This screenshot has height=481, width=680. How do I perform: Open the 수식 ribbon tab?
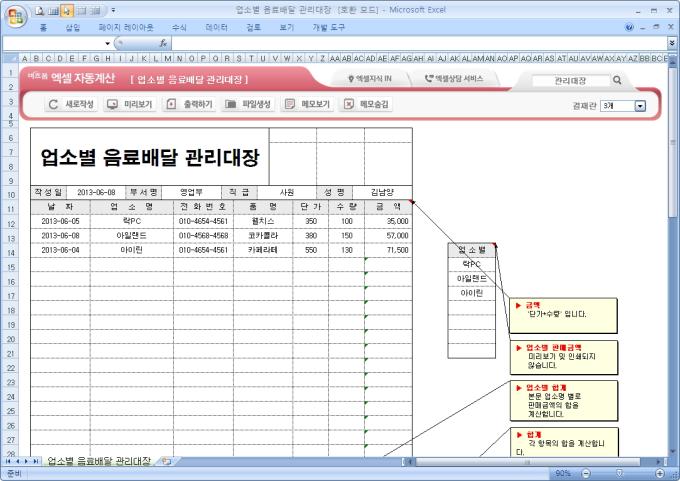[x=179, y=27]
